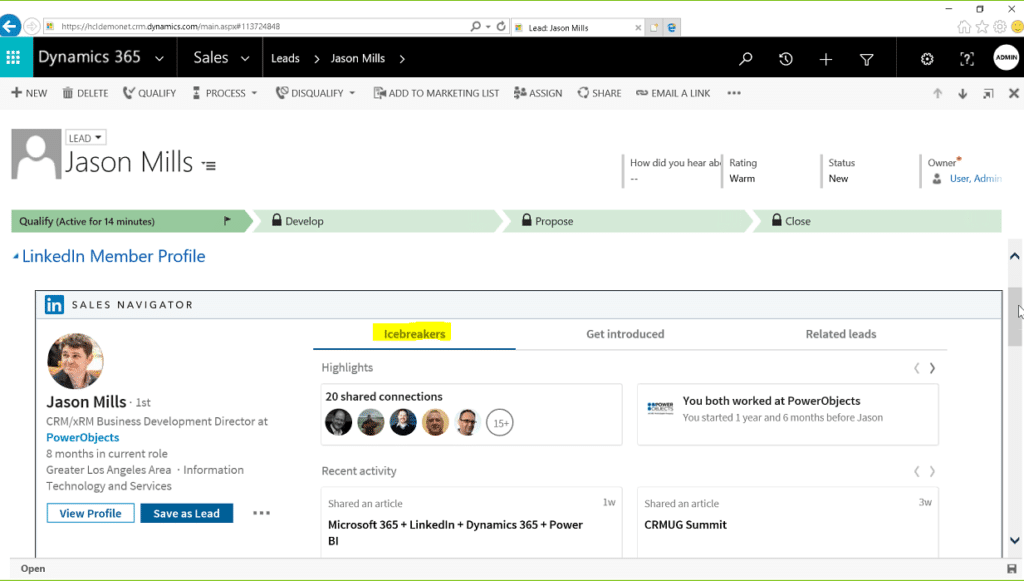Viewport: 1024px width, 581px height.
Task: Go to previous record up arrow
Action: [937, 93]
